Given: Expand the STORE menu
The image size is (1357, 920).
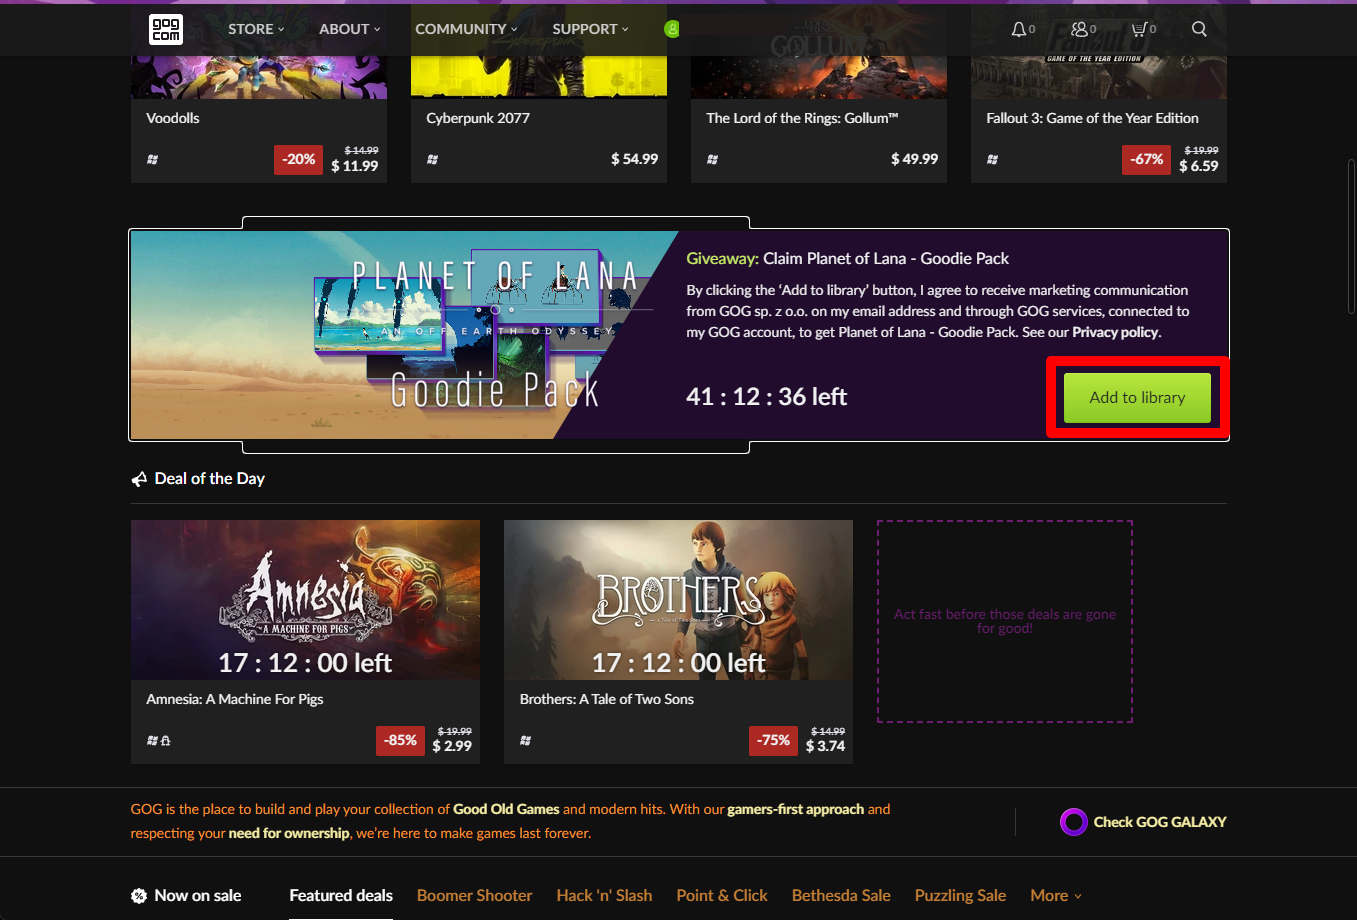Looking at the screenshot, I should (x=256, y=29).
